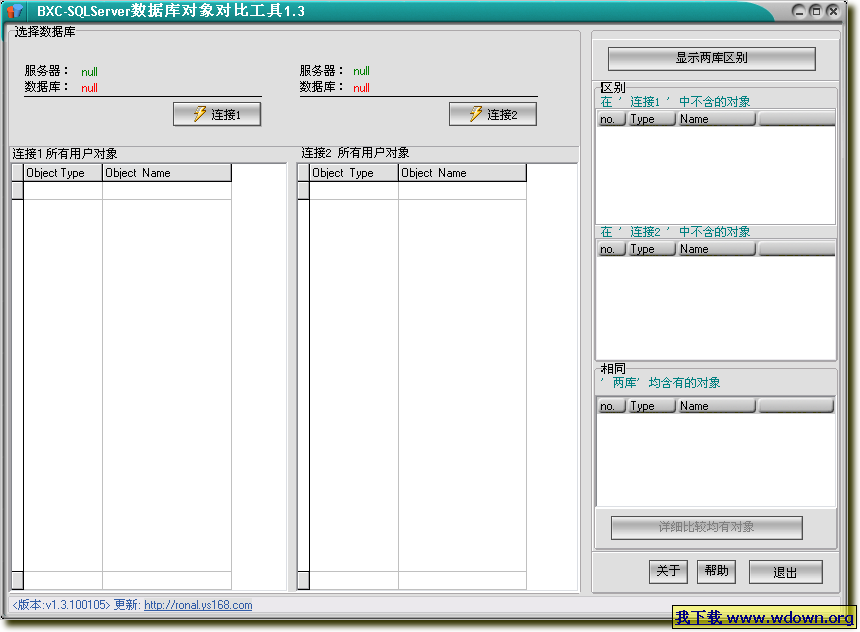Open 帮助 help button

click(x=716, y=571)
